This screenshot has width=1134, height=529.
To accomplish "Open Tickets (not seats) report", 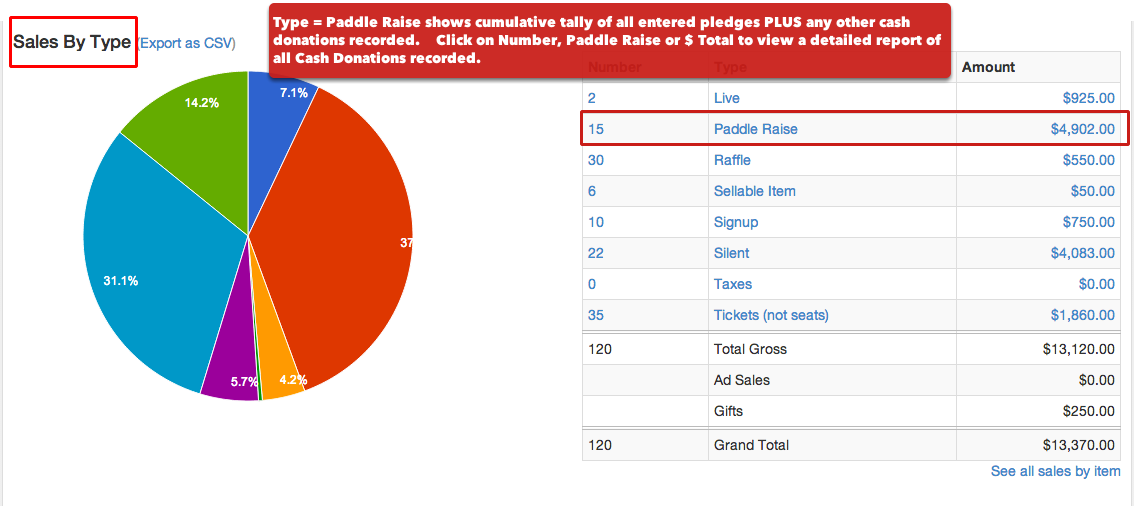I will point(771,316).
